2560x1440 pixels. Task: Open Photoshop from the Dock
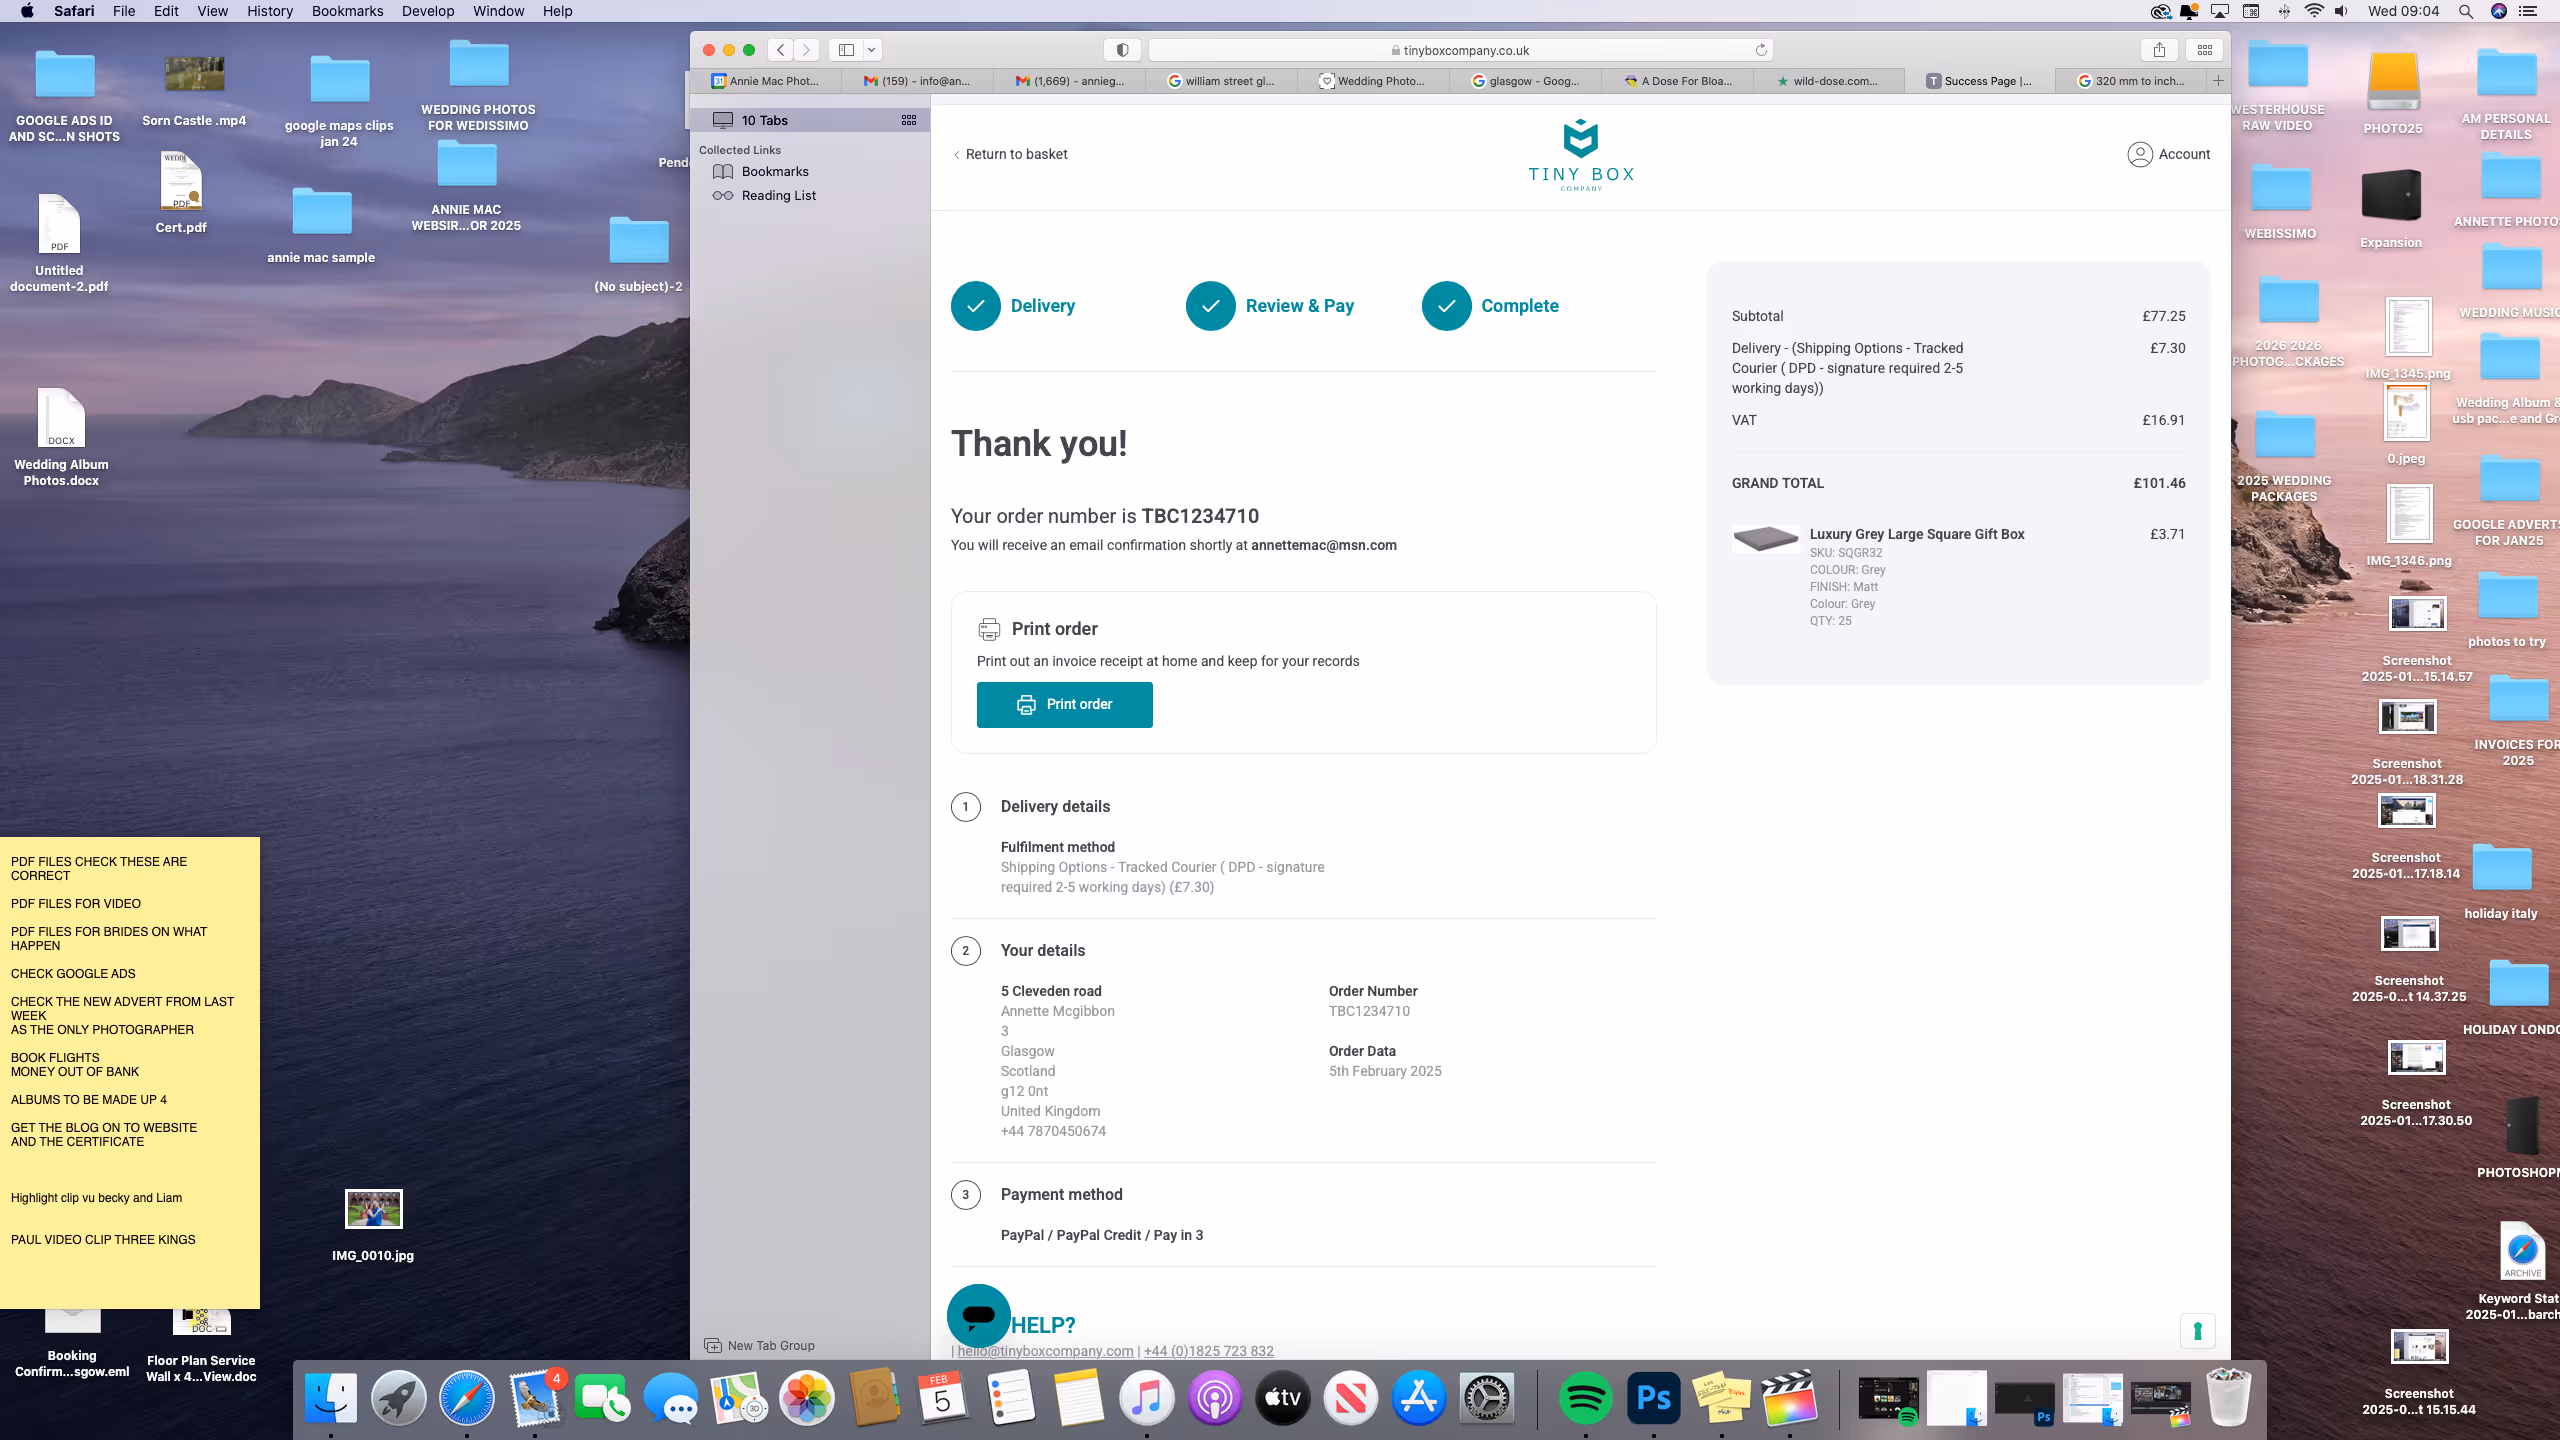[x=1653, y=1398]
